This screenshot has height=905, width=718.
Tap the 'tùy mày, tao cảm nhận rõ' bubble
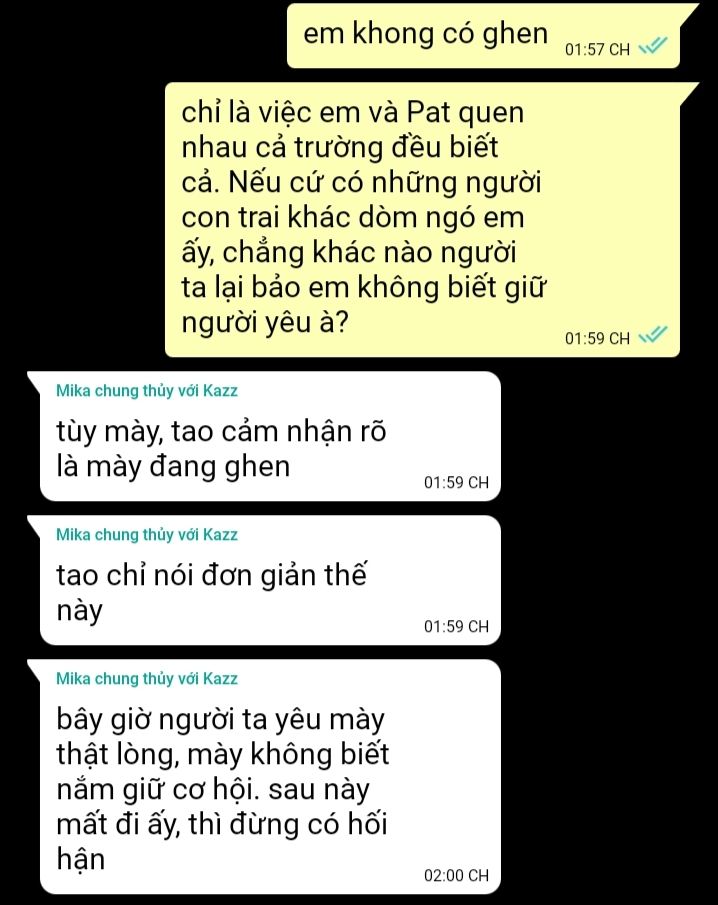tap(270, 436)
